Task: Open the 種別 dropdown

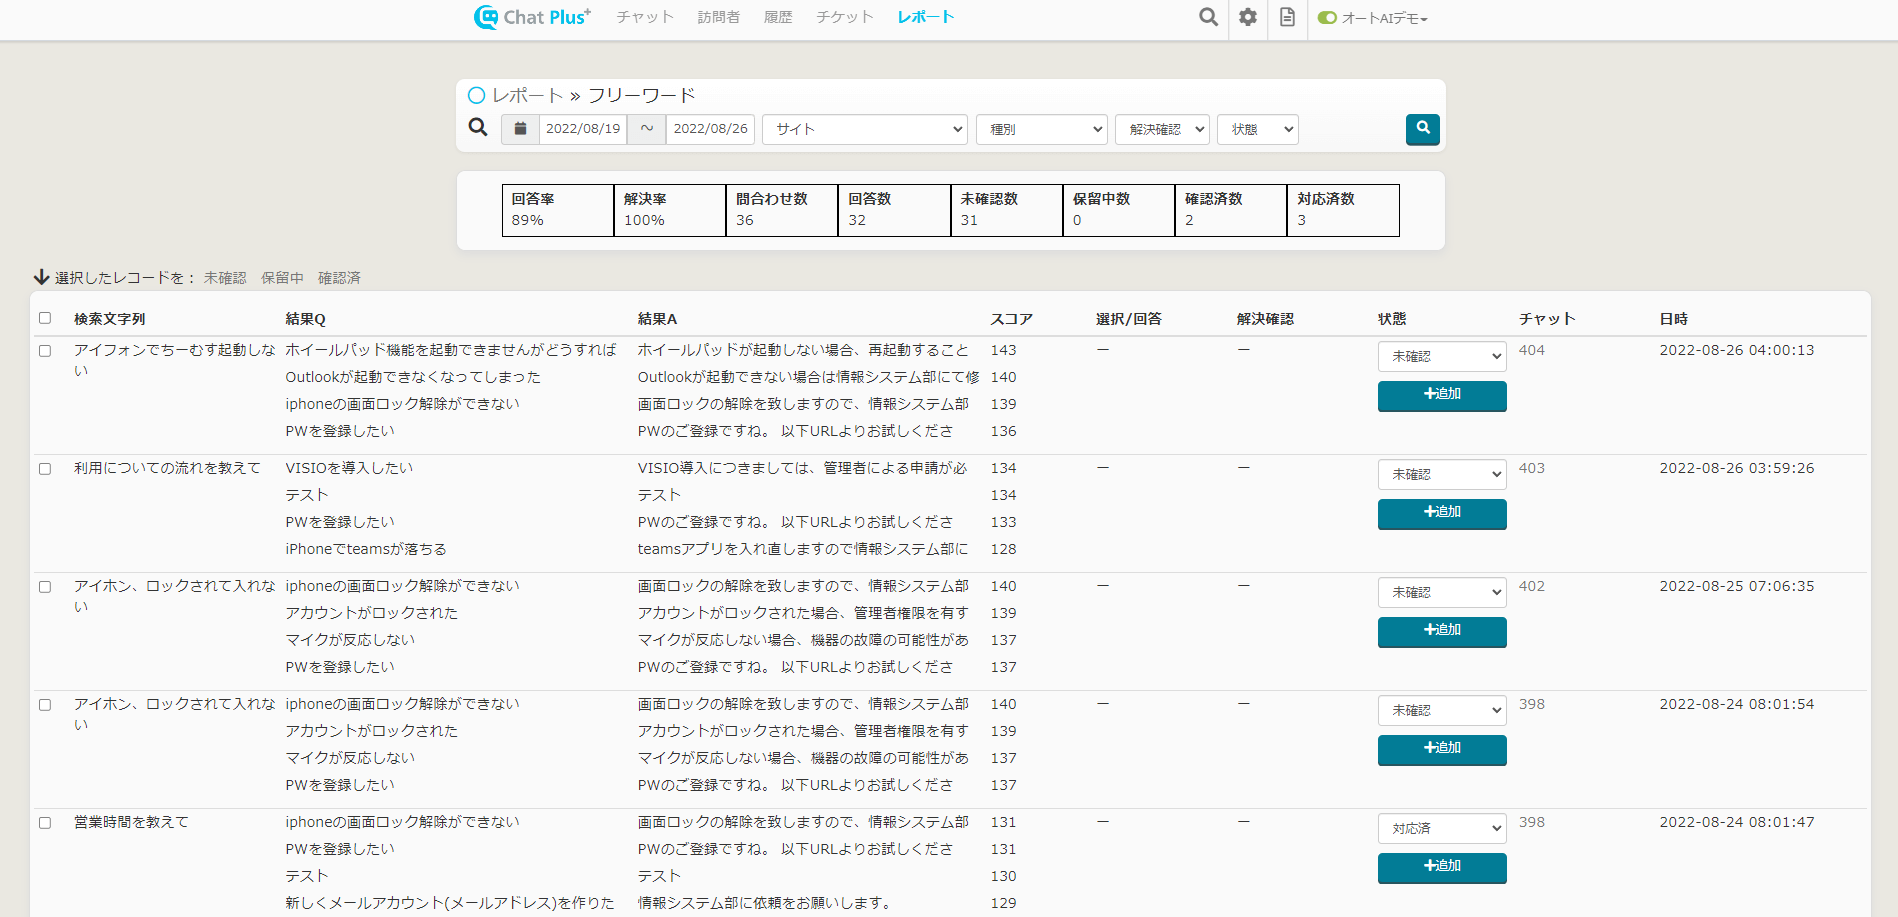Action: tap(1041, 129)
